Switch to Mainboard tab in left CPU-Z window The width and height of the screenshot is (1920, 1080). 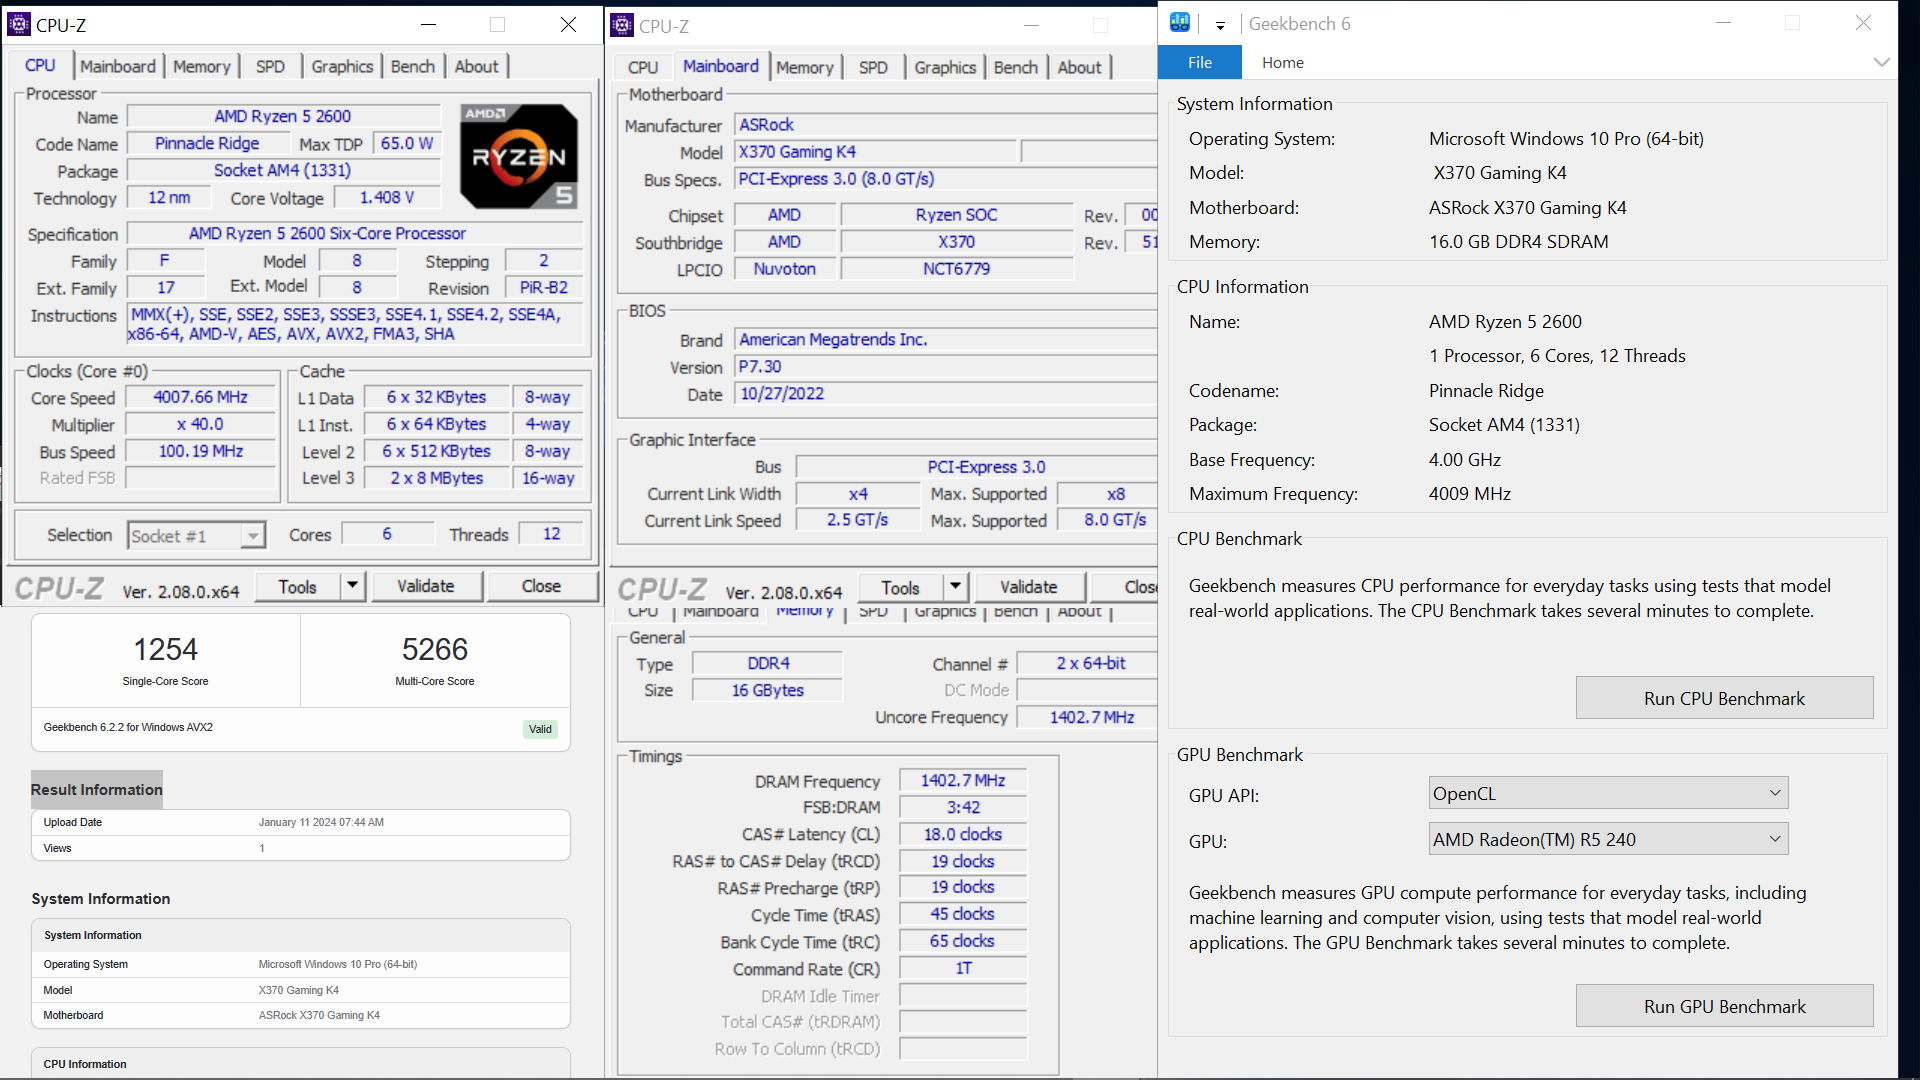coord(118,66)
